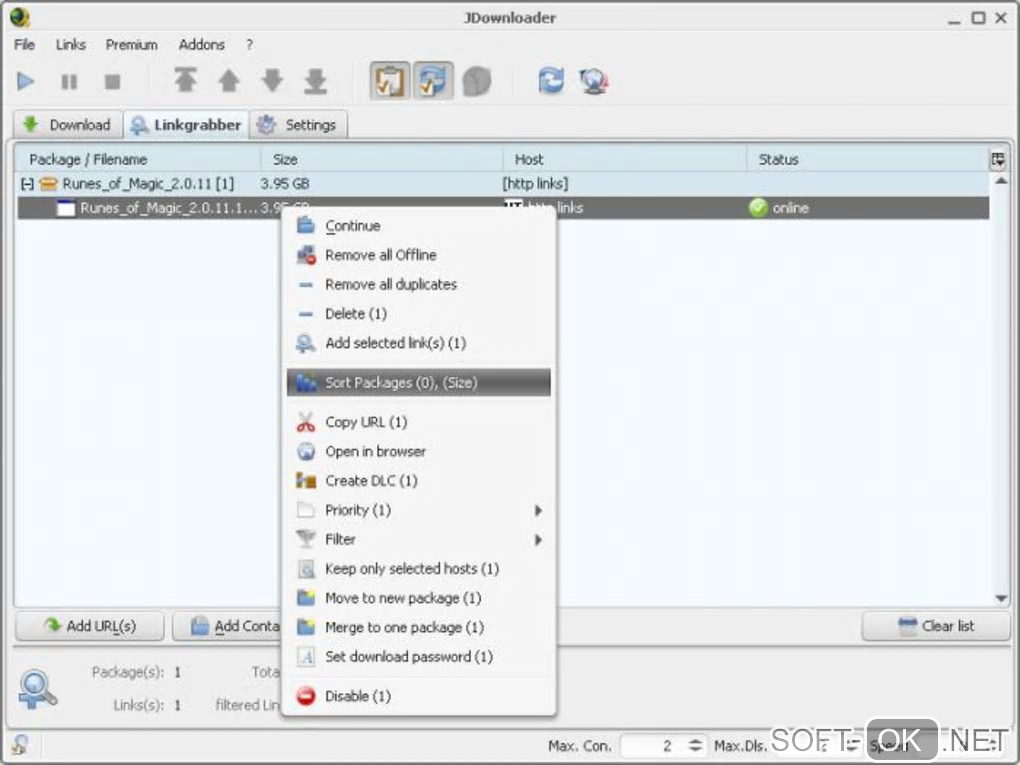This screenshot has height=765, width=1020.
Task: Maximize the JDownloader window
Action: [978, 18]
